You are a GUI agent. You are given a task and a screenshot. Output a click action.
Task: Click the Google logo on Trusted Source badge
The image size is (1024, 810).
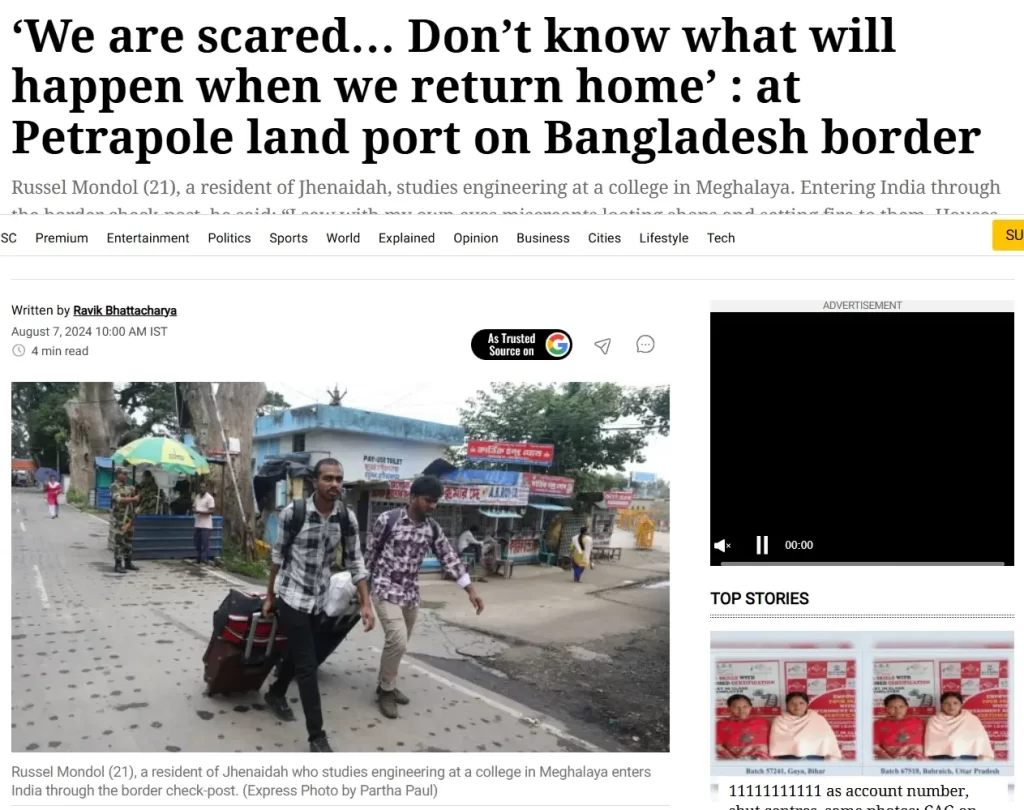click(557, 344)
